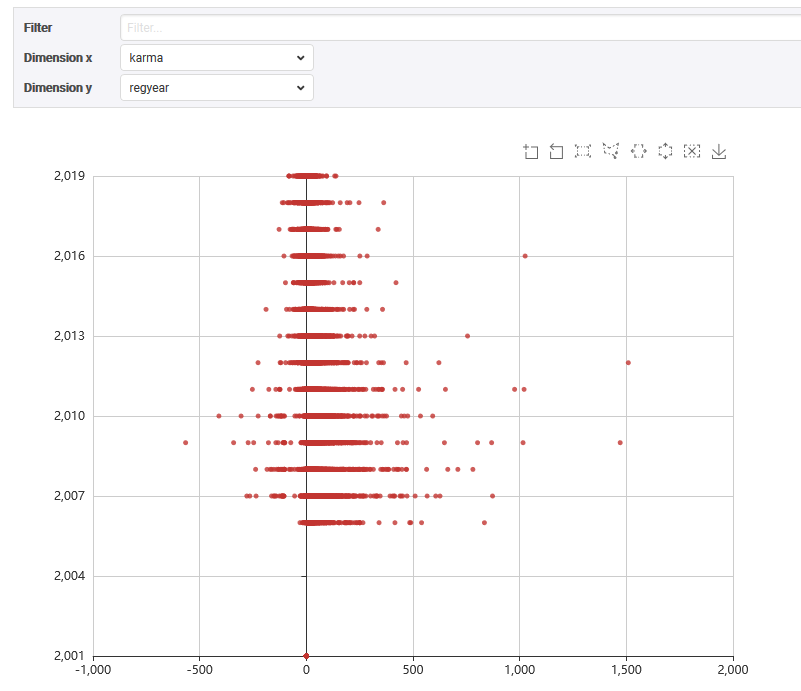Click the lone 2013 point near karma 750
The image size is (801, 691).
[x=467, y=336]
